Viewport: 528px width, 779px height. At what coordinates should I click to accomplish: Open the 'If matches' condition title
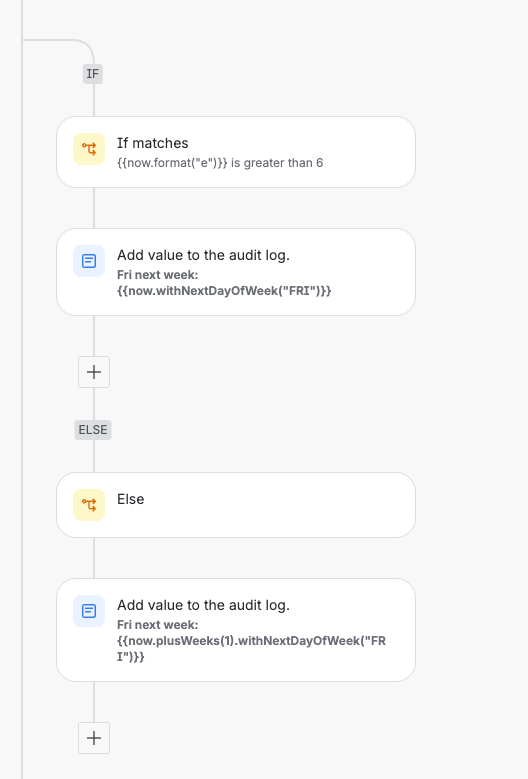[x=152, y=143]
